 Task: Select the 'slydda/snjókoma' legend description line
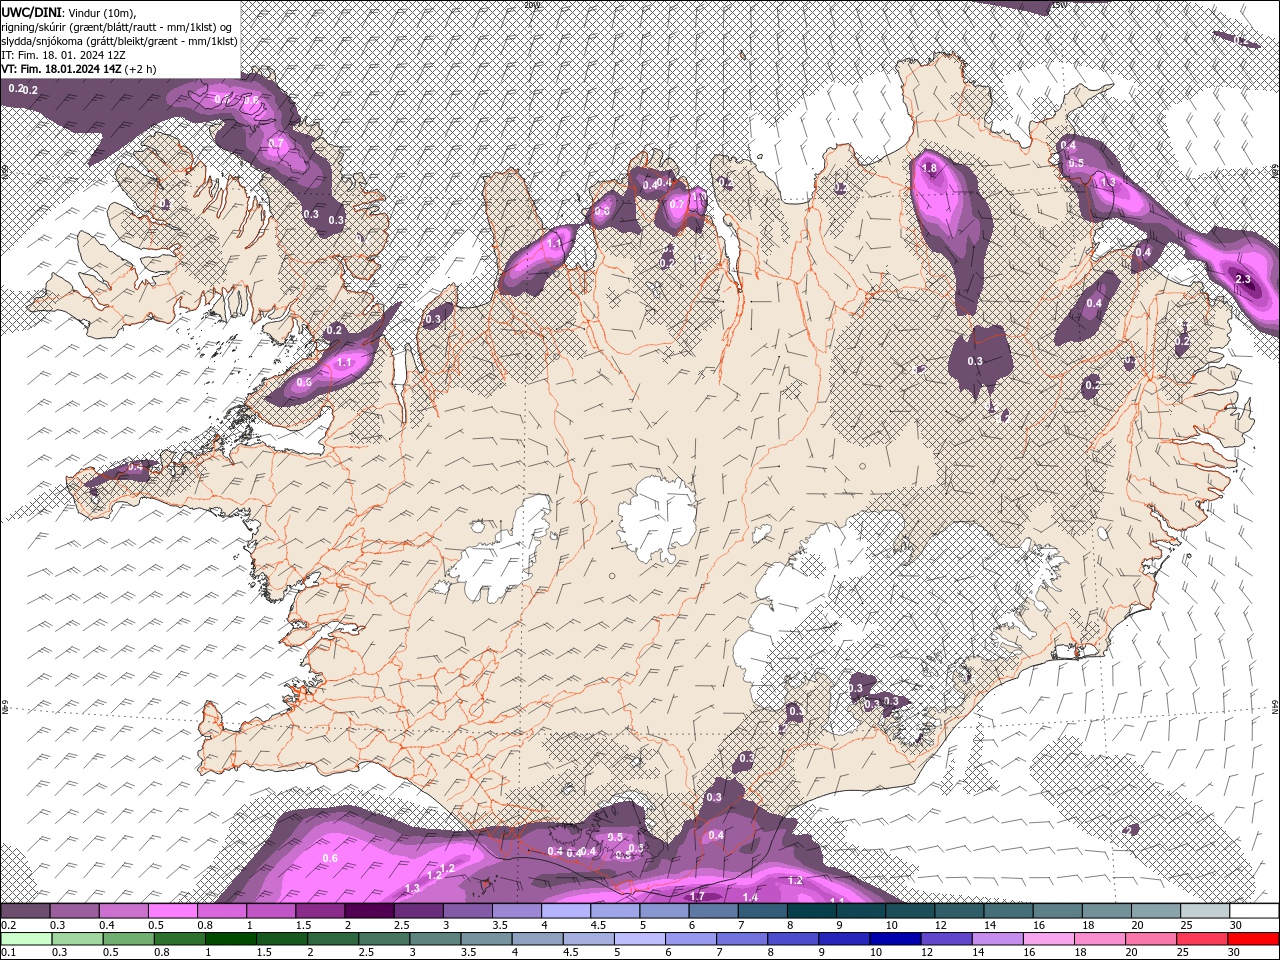[119, 40]
